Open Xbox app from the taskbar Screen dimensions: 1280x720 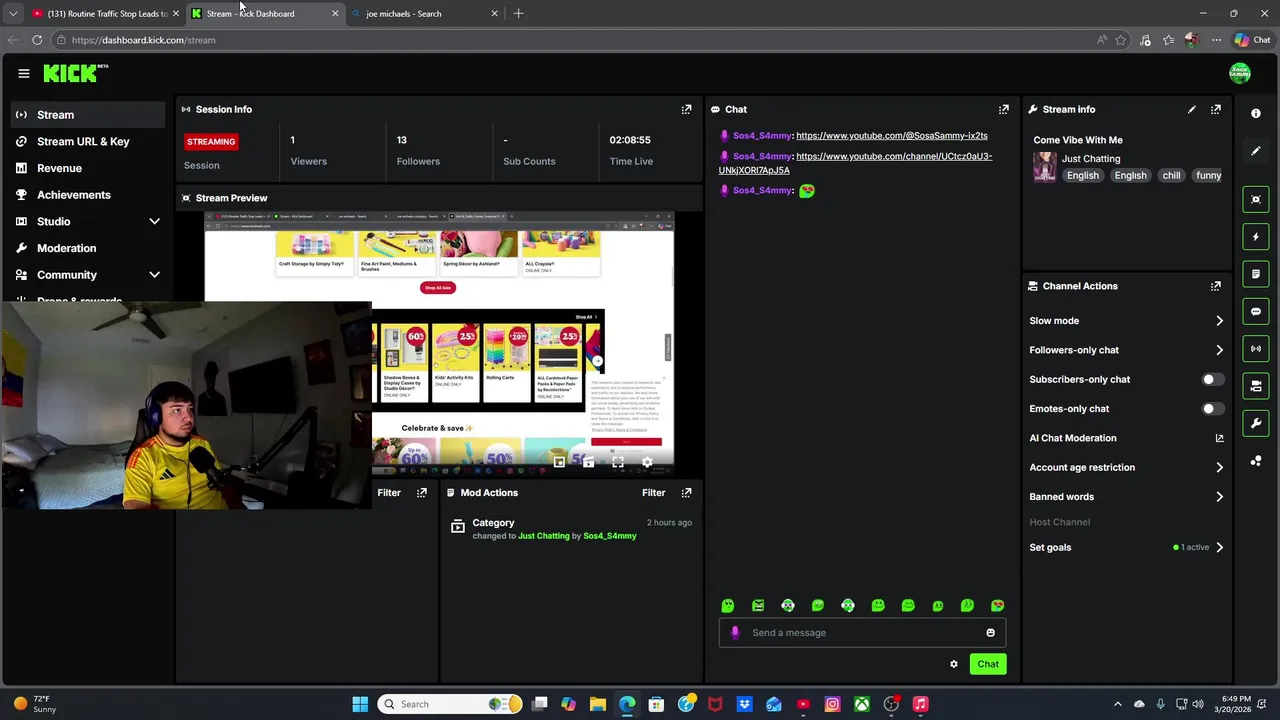pyautogui.click(x=862, y=704)
